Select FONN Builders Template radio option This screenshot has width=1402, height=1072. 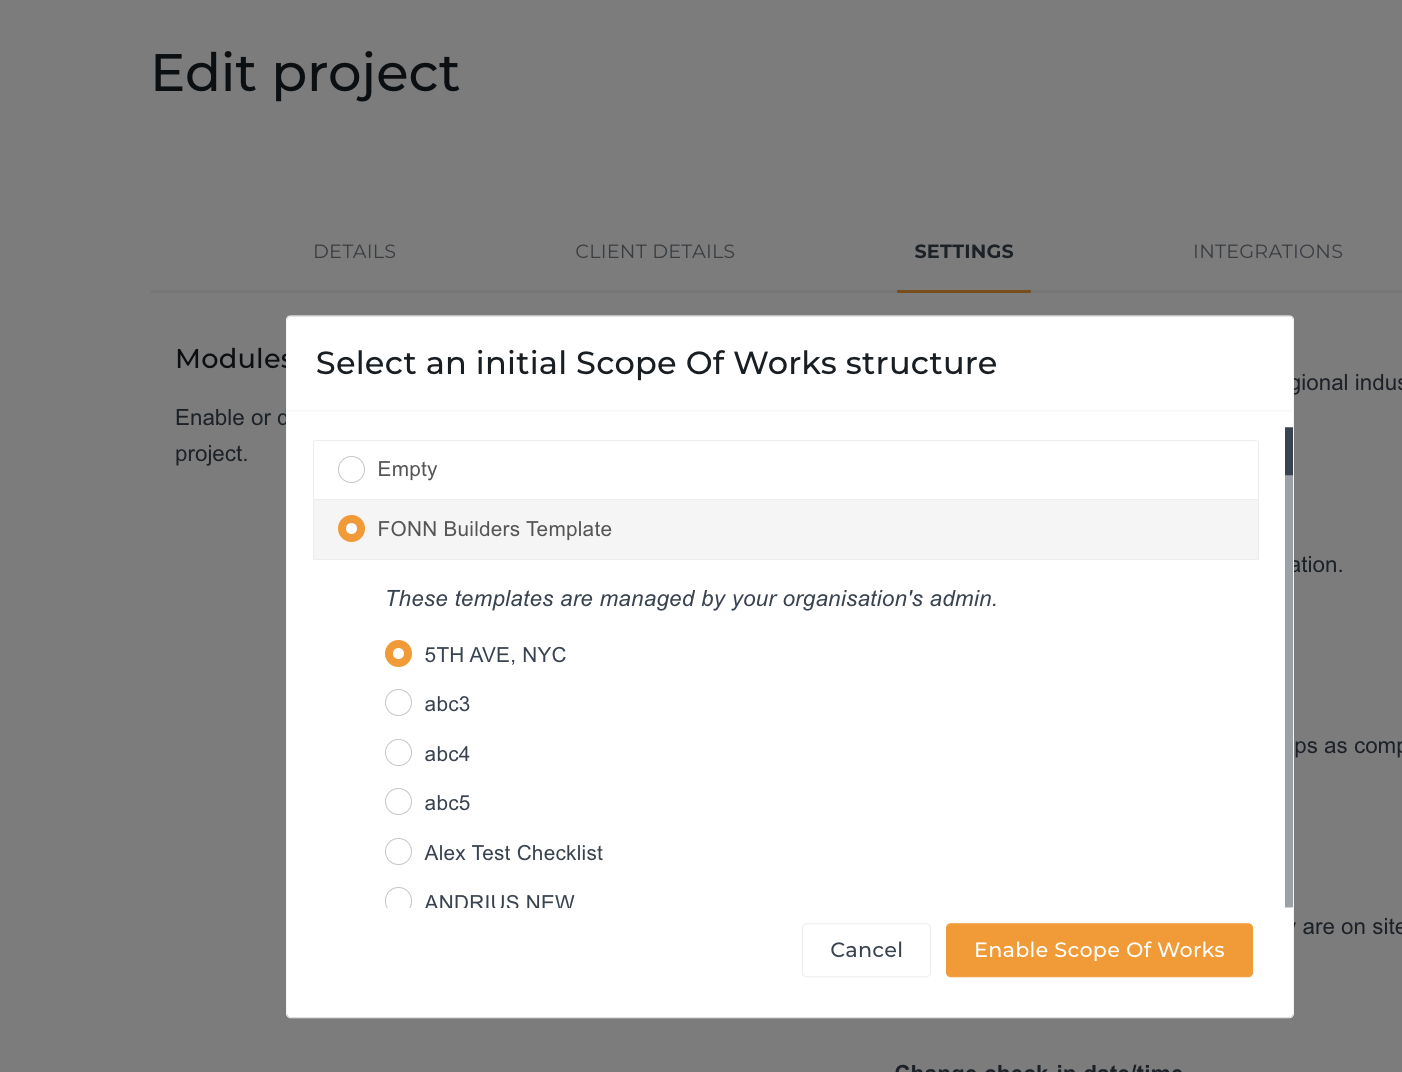pyautogui.click(x=351, y=529)
